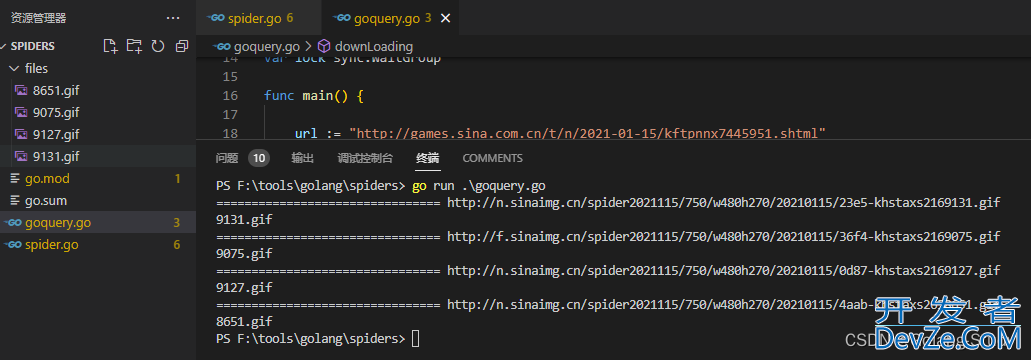
Task: Open the 2169131.gif URL in terminal
Action: pyautogui.click(x=723, y=202)
